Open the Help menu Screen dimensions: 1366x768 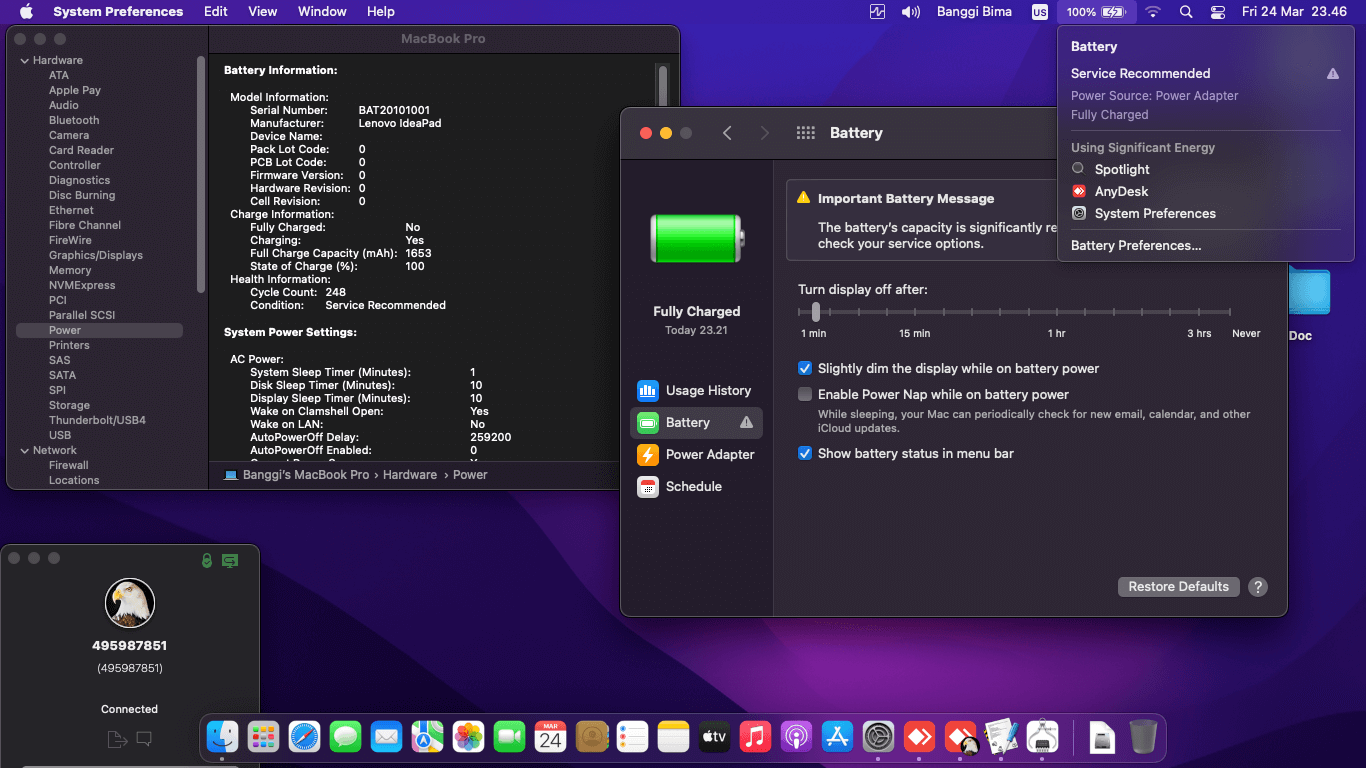(x=381, y=12)
